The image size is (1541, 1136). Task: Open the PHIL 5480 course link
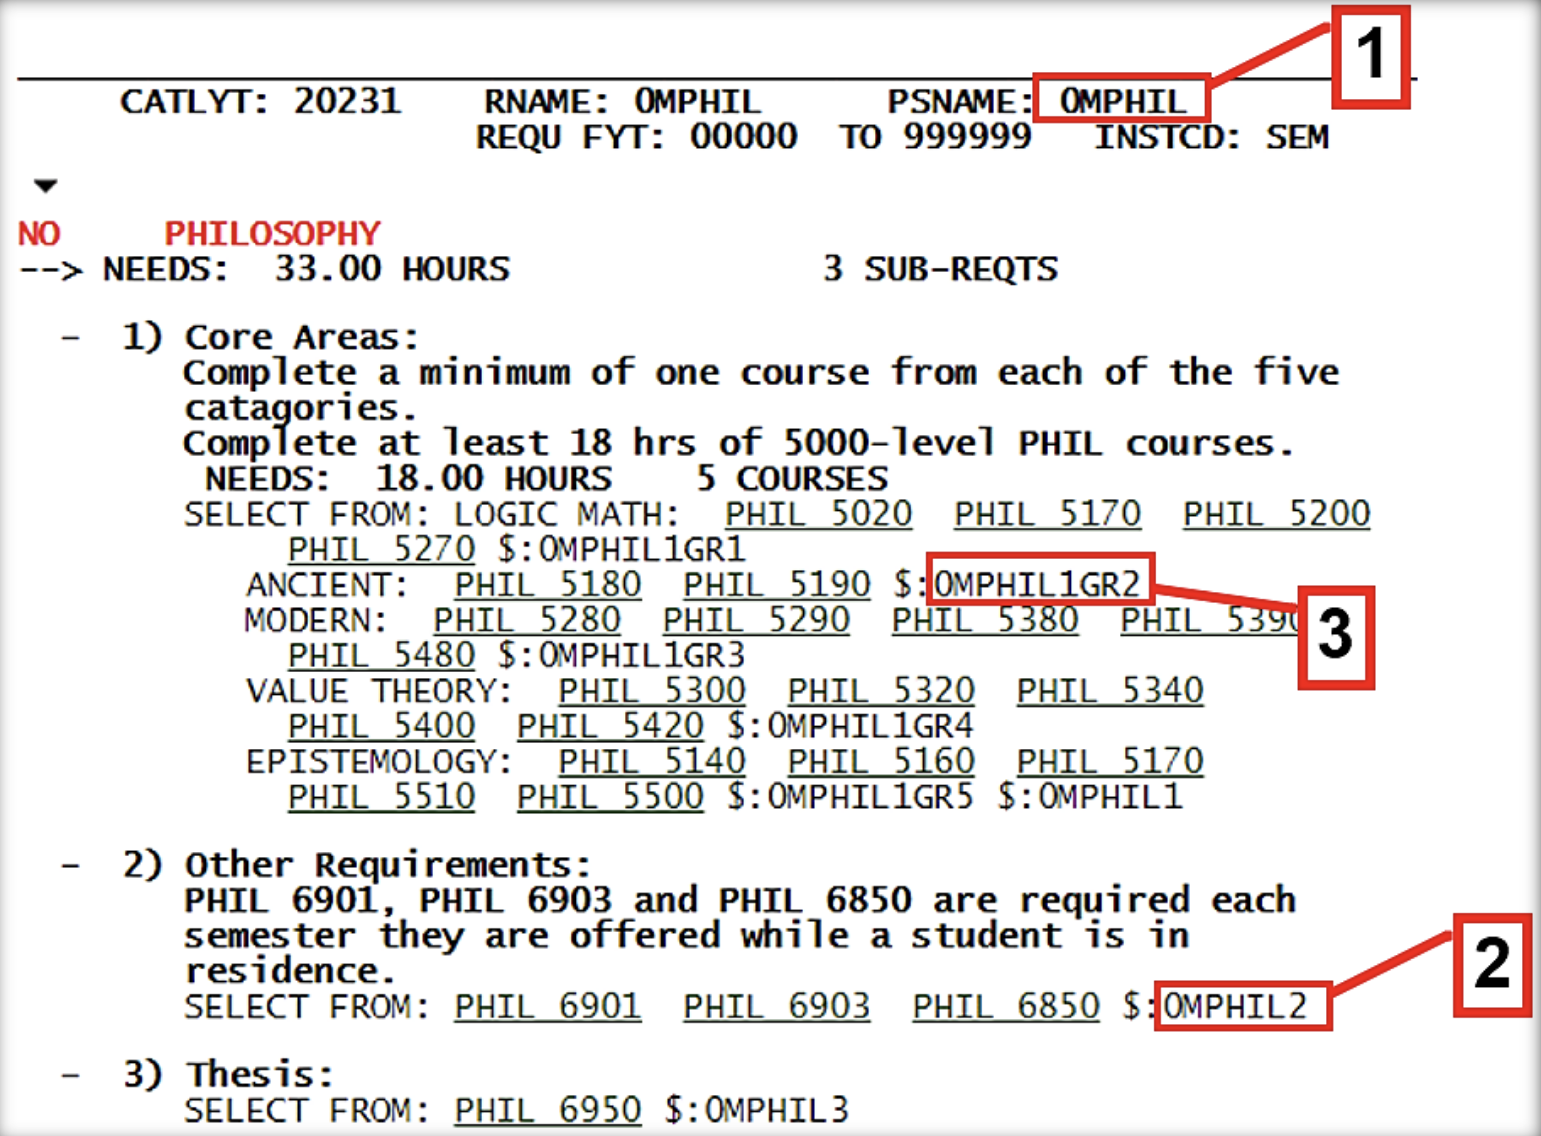[x=381, y=655]
